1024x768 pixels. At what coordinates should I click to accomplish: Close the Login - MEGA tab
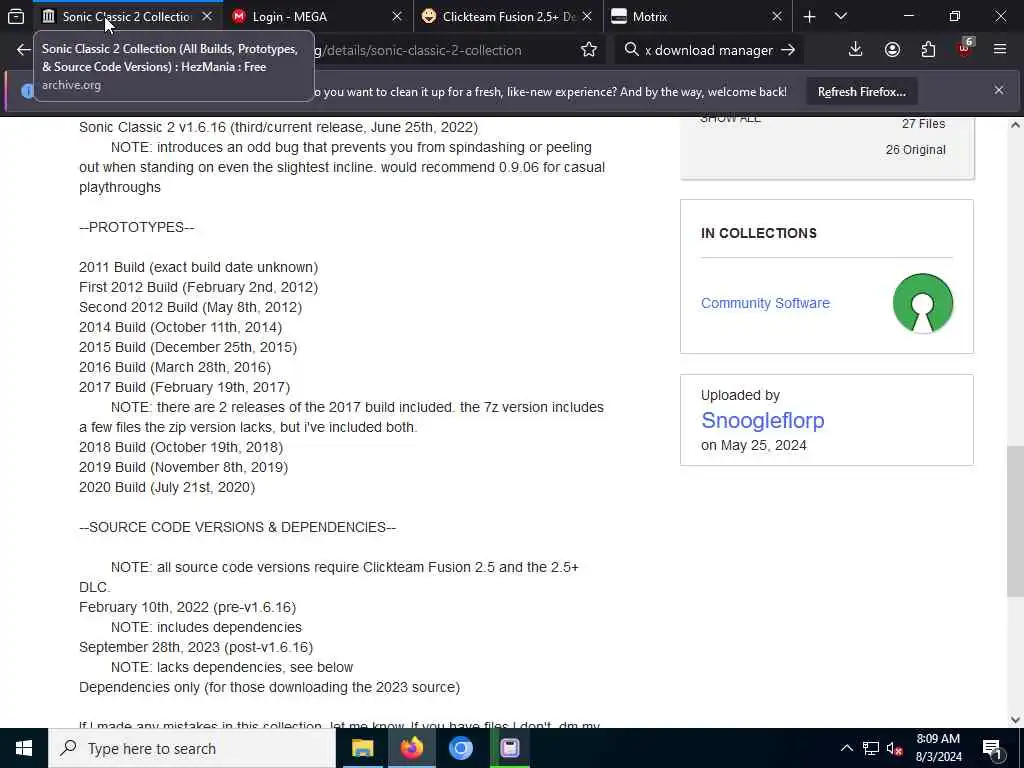click(396, 17)
